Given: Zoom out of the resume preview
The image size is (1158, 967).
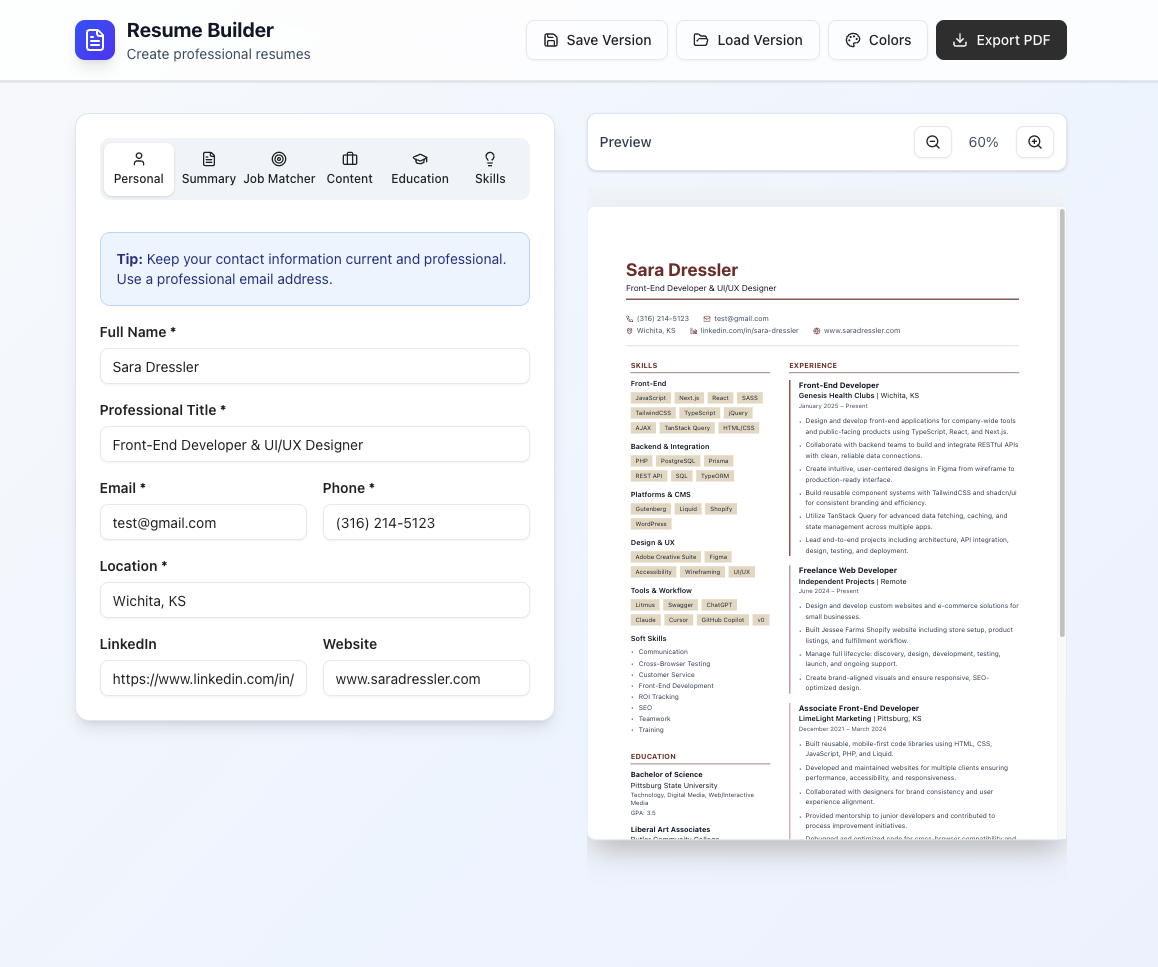Looking at the screenshot, I should 932,142.
